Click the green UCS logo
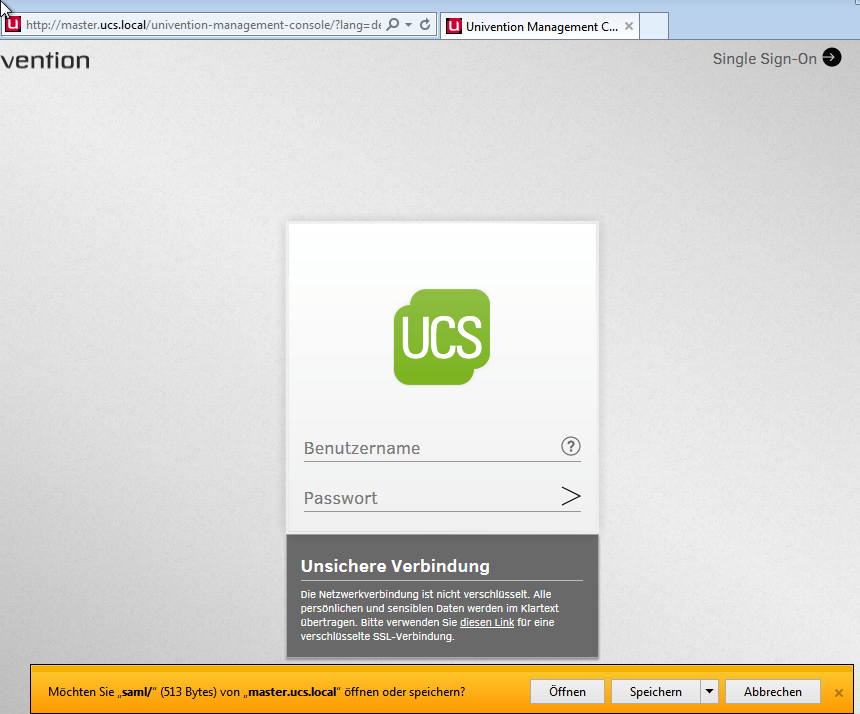 point(442,337)
